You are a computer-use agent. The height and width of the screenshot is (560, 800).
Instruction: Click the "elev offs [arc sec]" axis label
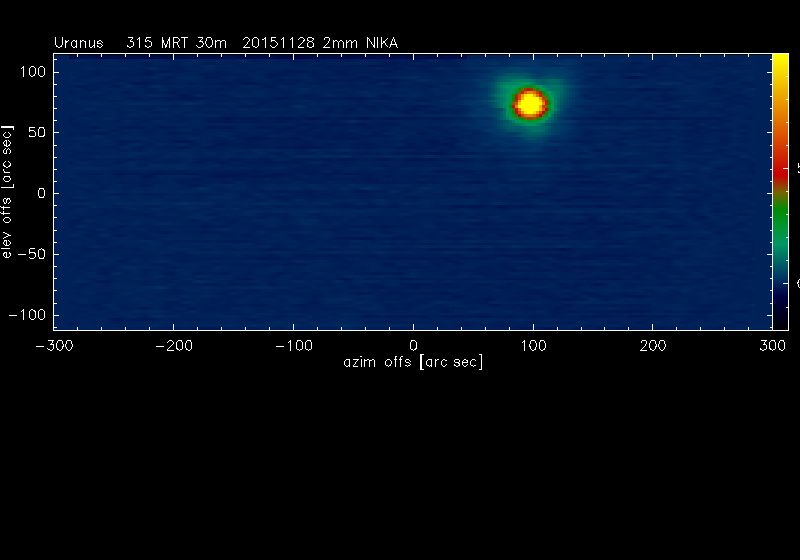point(8,192)
